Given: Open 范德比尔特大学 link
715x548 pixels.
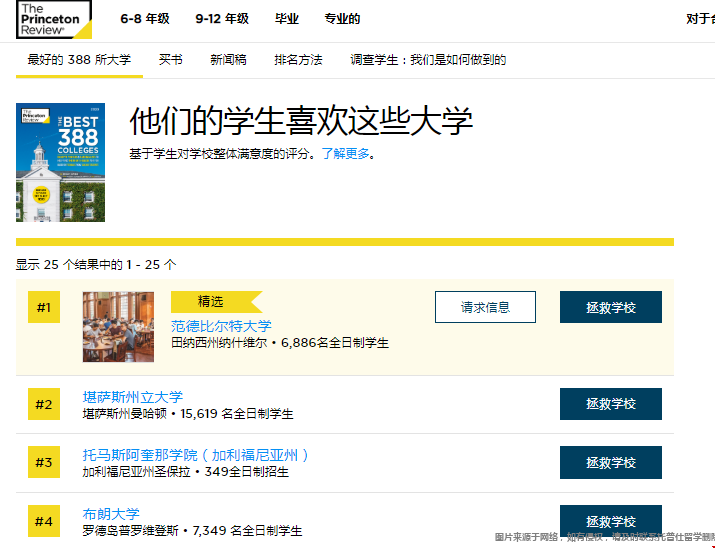Looking at the screenshot, I should pyautogui.click(x=221, y=326).
